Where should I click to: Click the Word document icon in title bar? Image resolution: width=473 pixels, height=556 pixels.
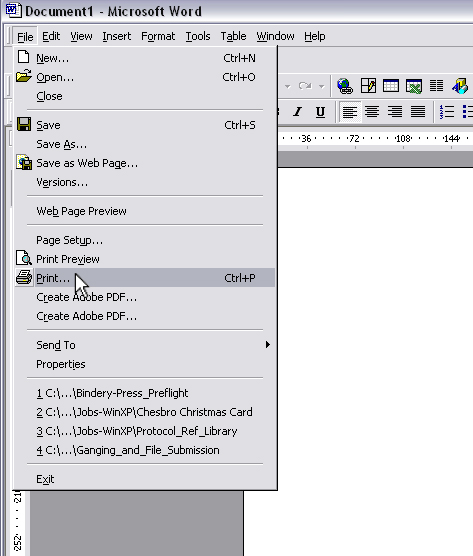[13, 10]
